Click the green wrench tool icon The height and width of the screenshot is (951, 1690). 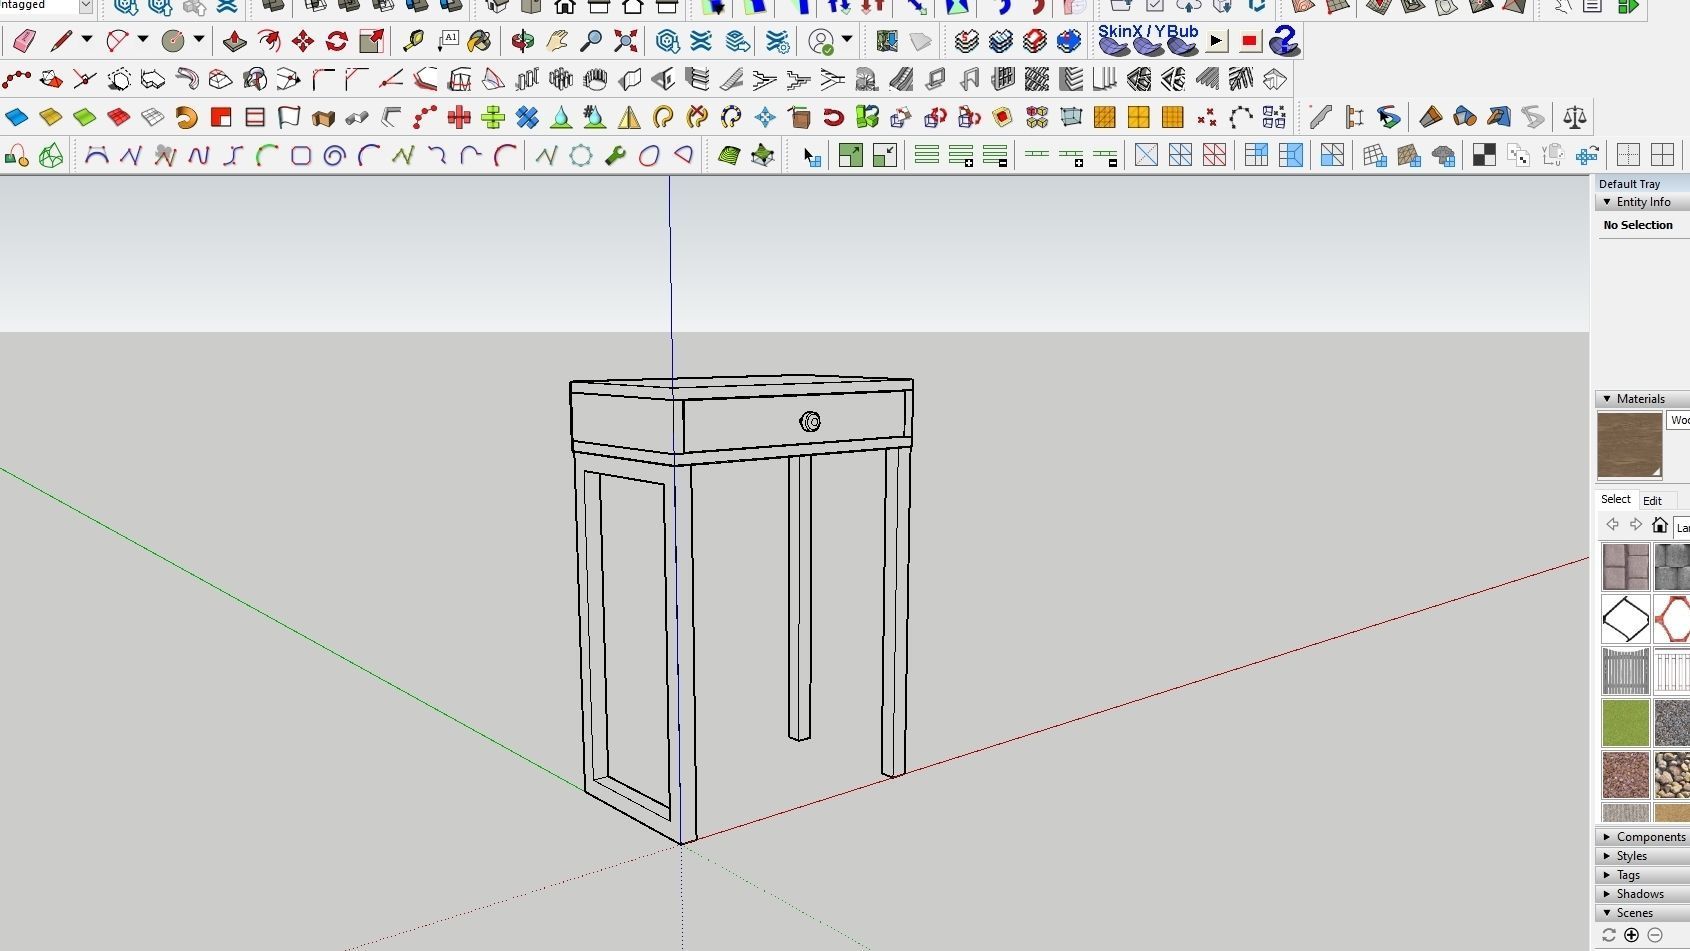click(x=615, y=155)
